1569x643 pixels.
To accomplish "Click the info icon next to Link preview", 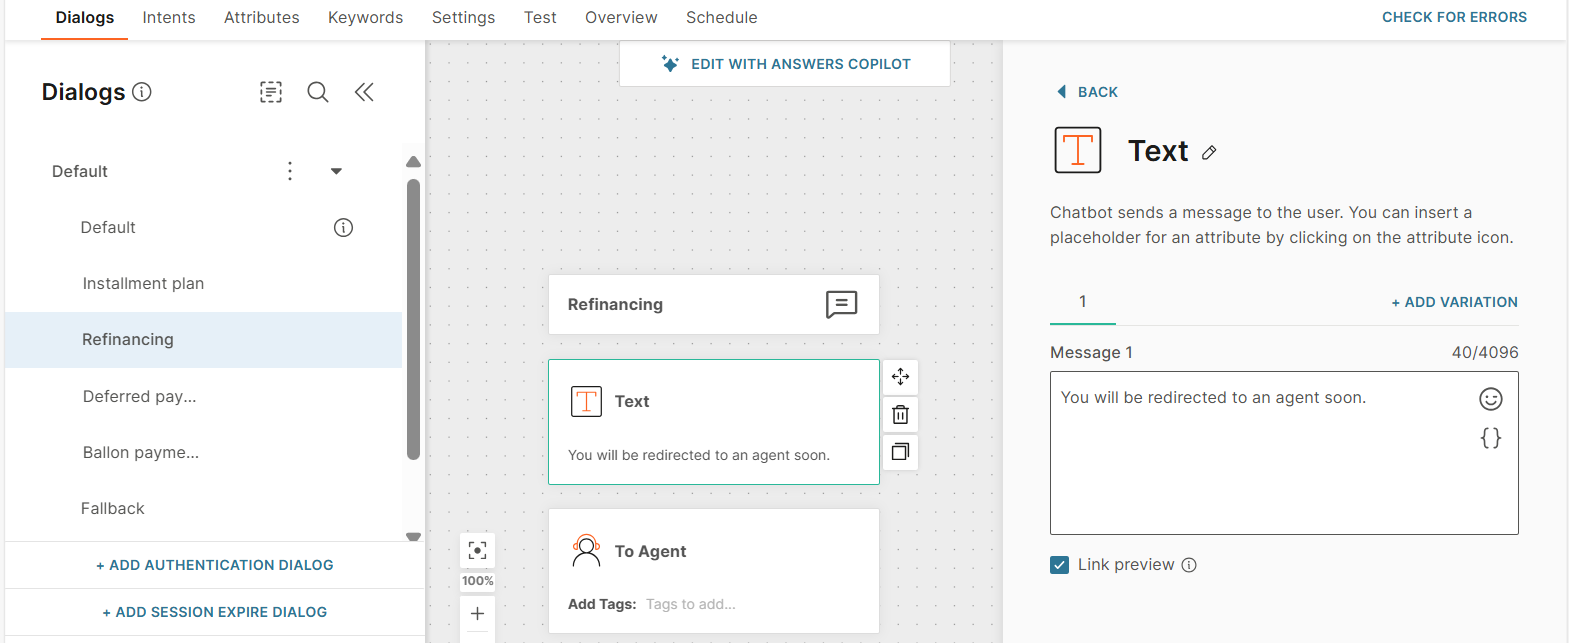I will [x=1189, y=565].
